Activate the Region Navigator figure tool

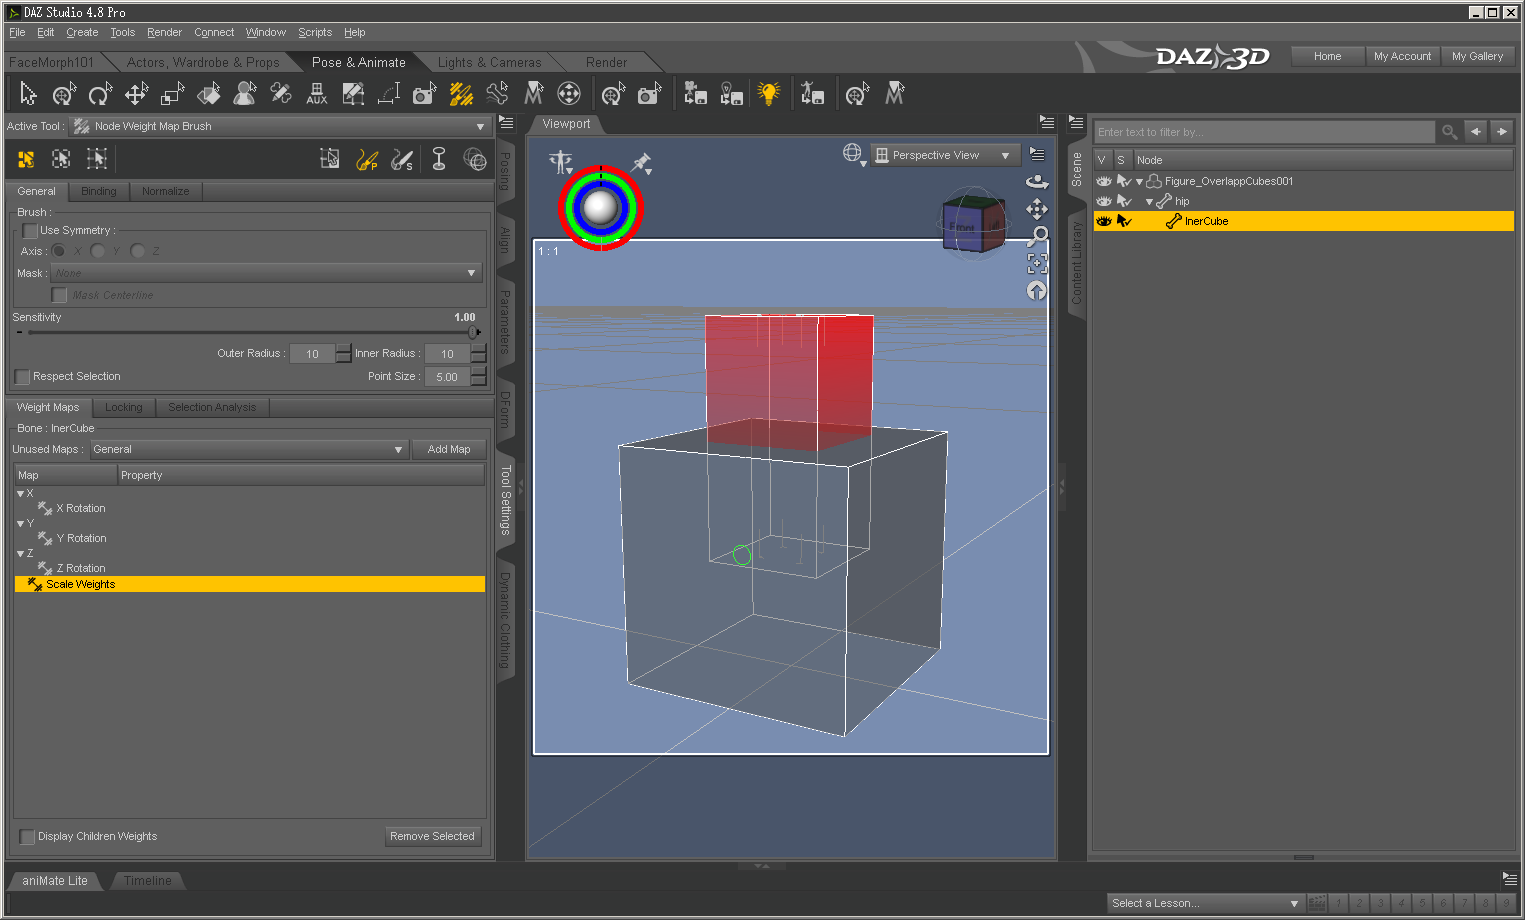244,94
